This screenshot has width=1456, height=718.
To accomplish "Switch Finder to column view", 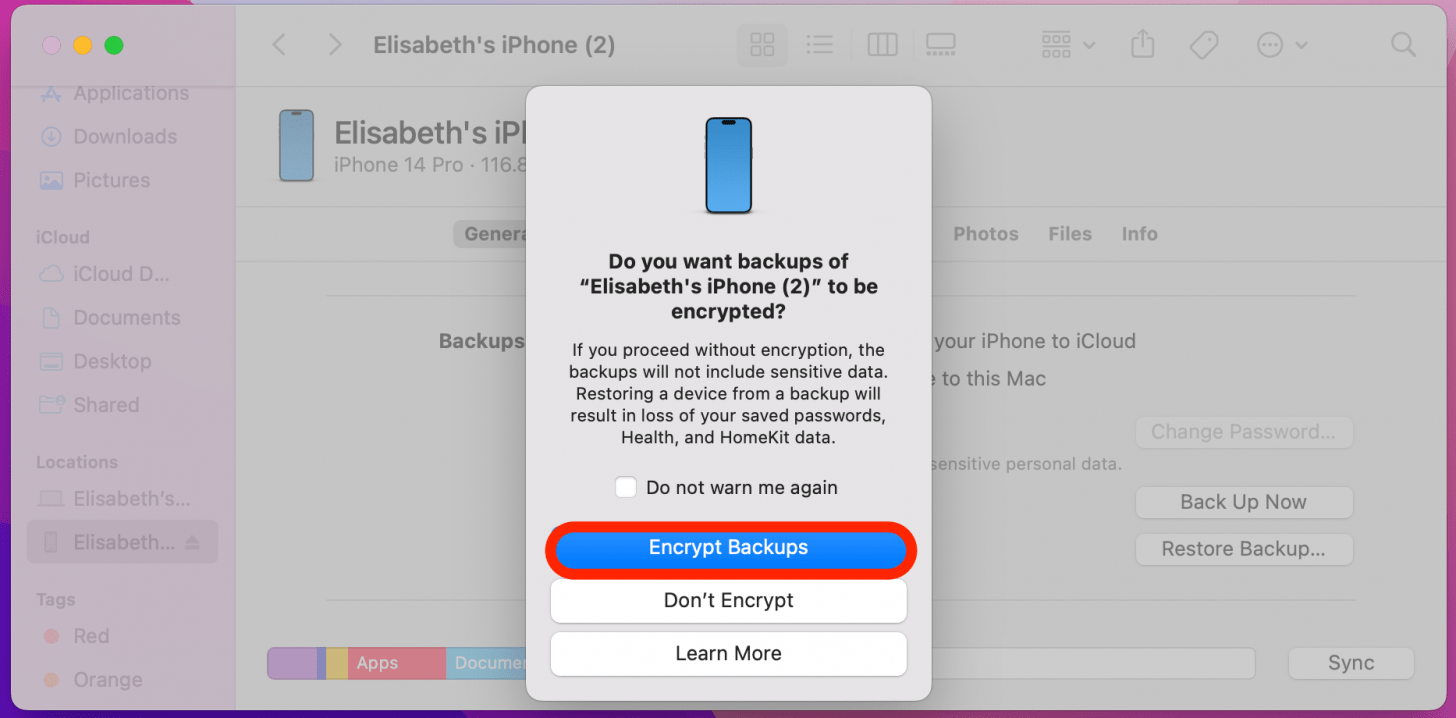I will pyautogui.click(x=882, y=45).
